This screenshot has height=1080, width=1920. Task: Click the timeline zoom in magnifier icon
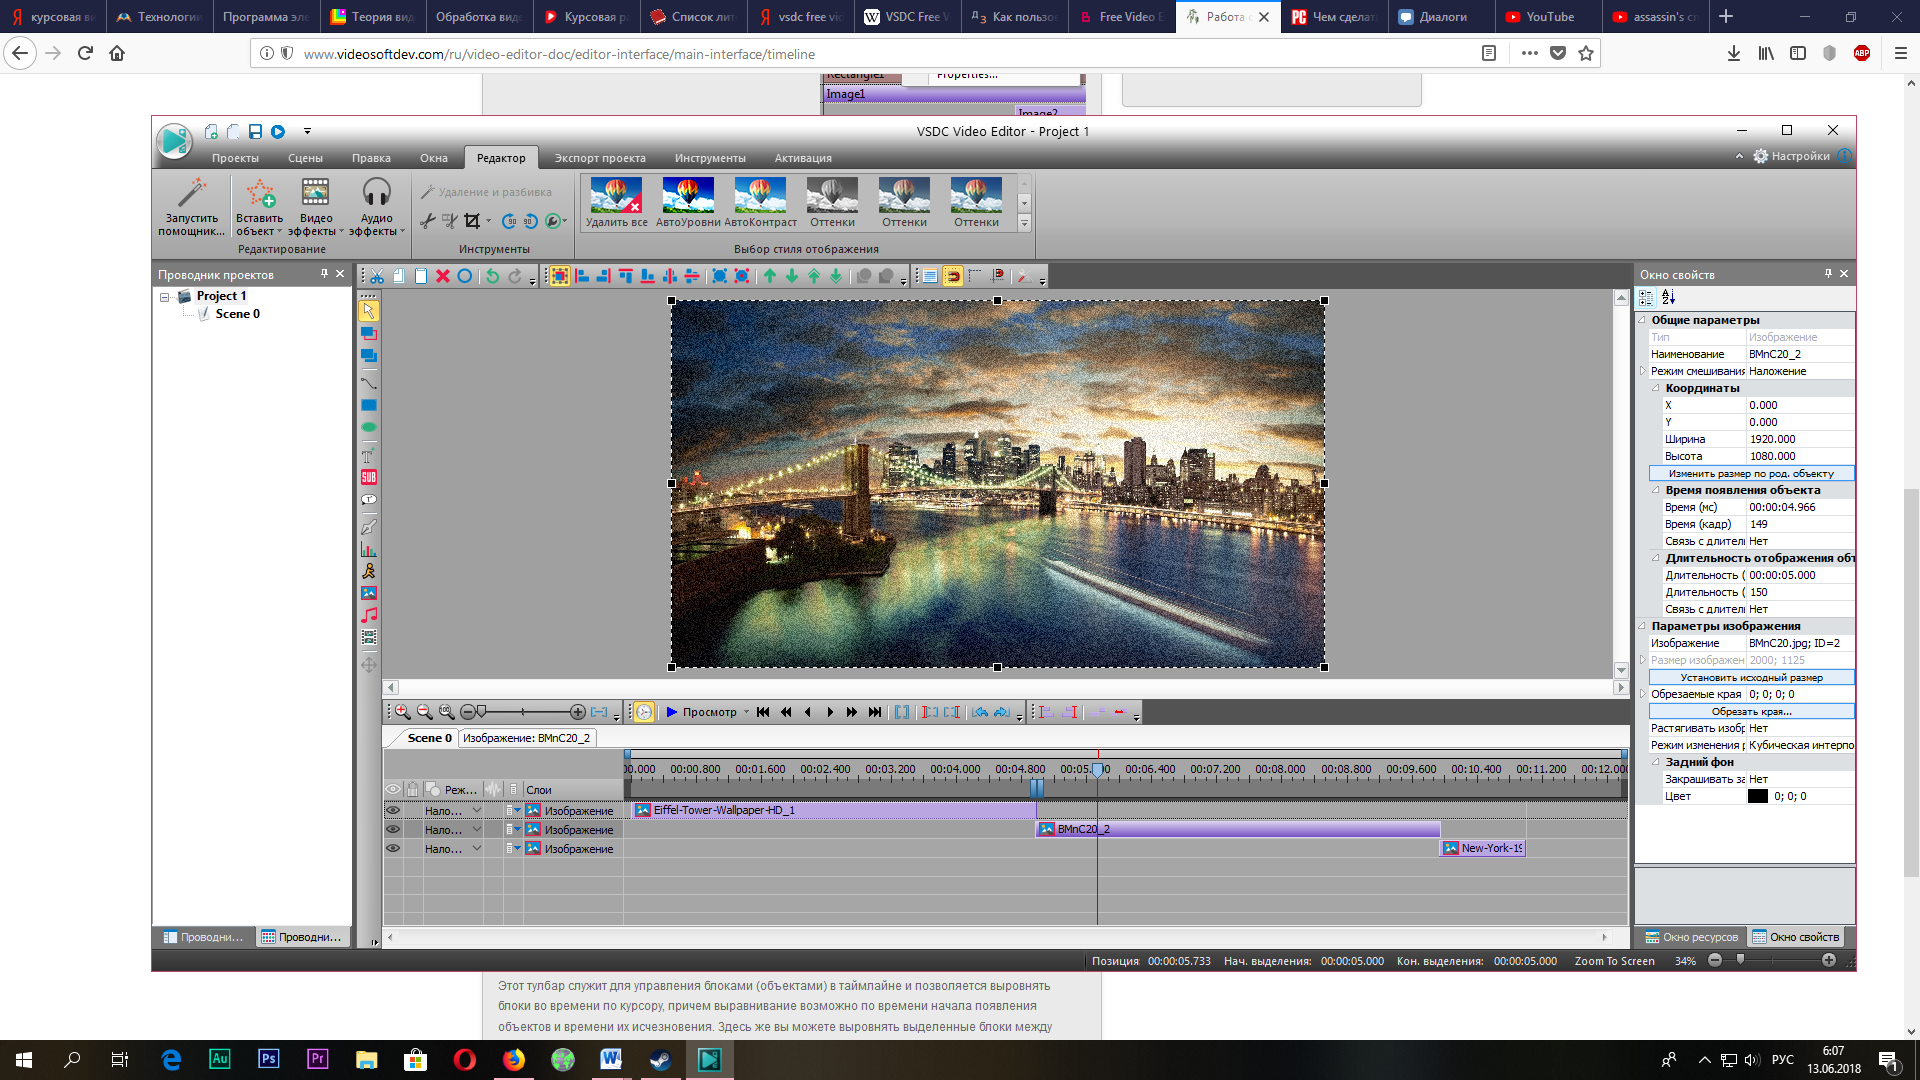point(402,712)
